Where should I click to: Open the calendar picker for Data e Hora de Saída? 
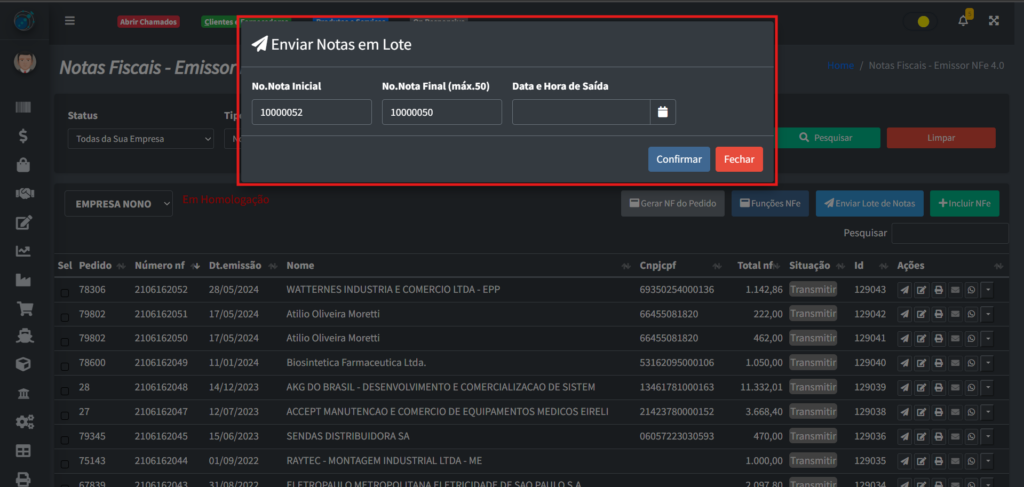coord(662,113)
